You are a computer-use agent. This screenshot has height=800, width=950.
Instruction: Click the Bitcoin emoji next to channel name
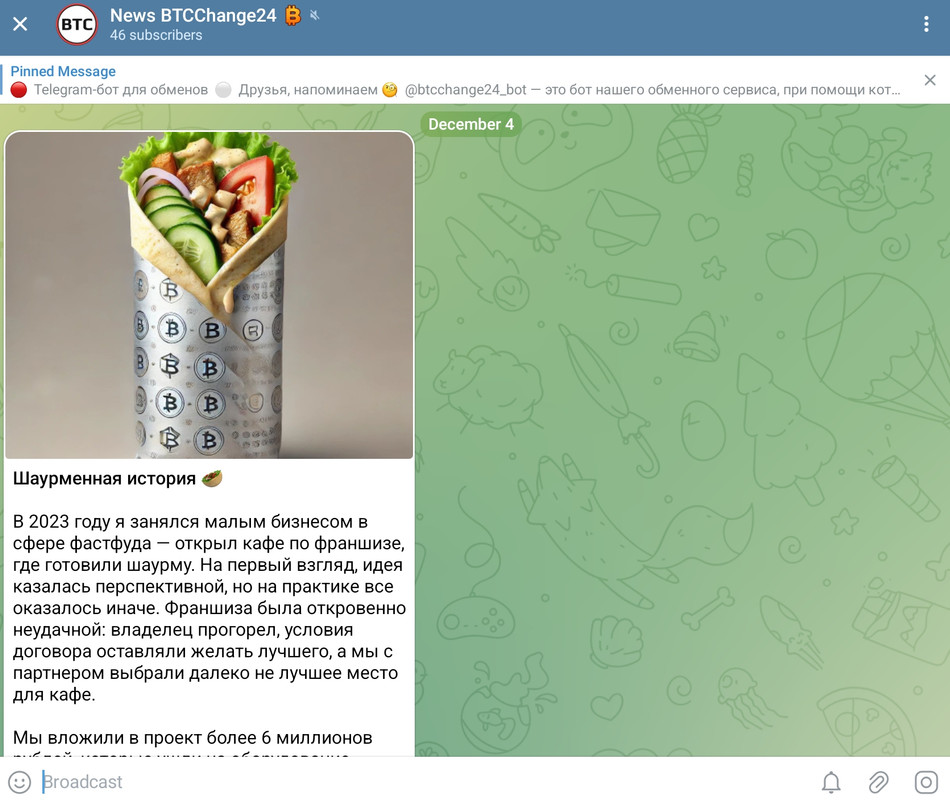point(293,15)
